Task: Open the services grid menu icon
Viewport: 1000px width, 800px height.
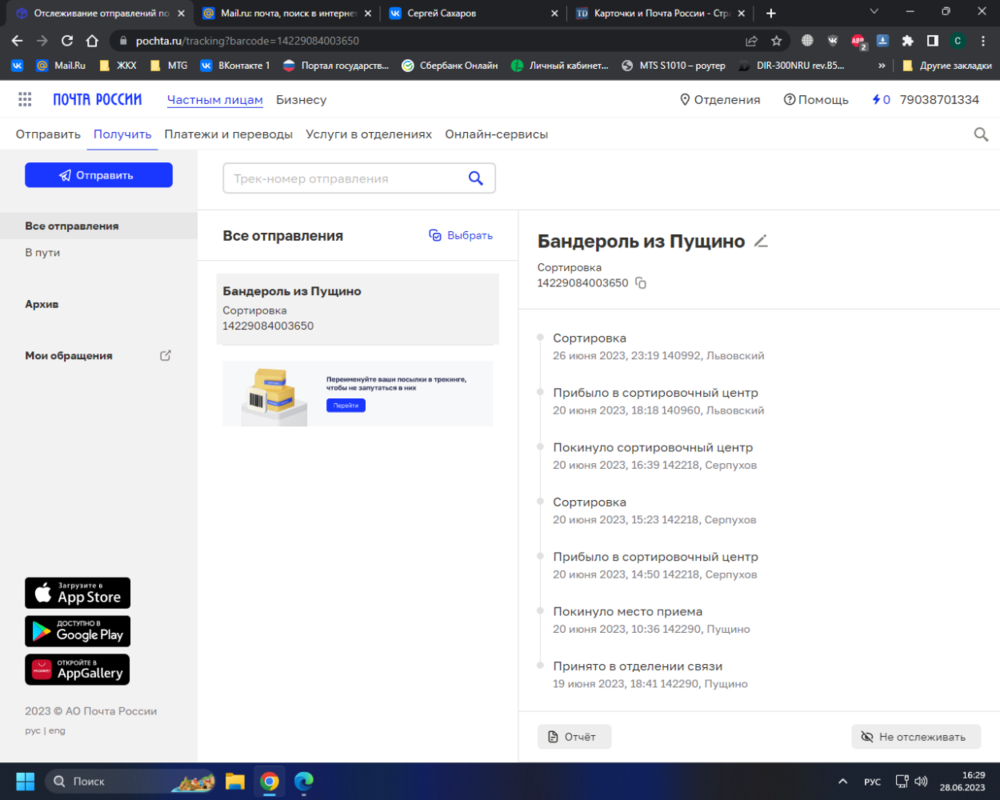Action: (25, 100)
